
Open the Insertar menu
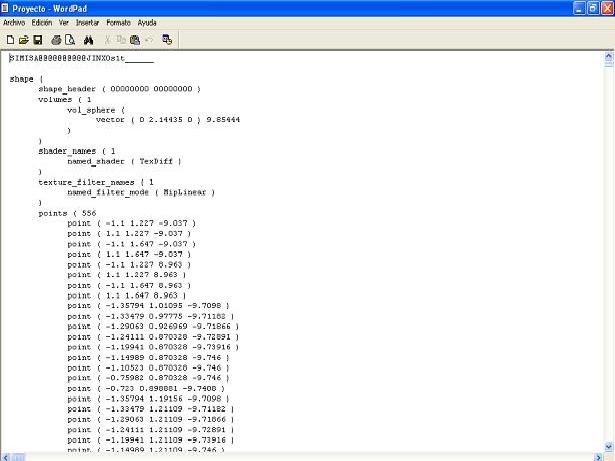[x=88, y=21]
